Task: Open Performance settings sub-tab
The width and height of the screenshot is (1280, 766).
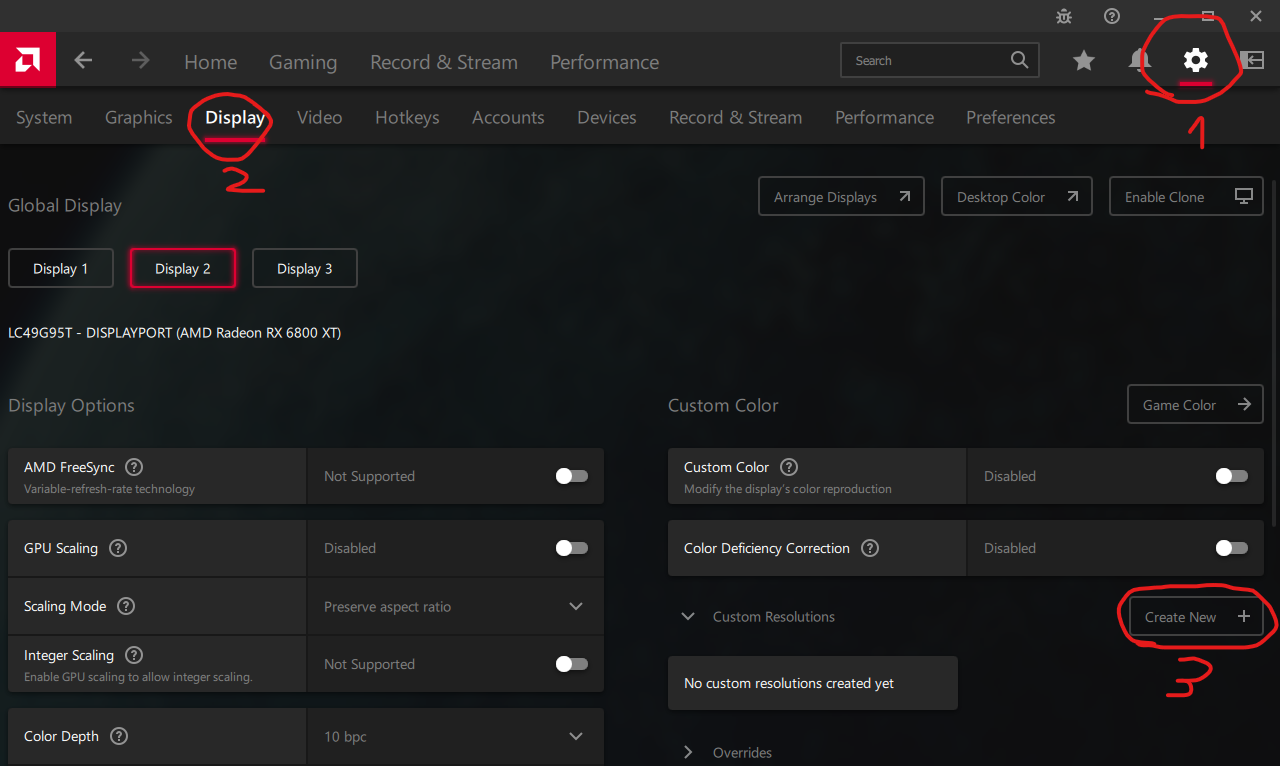Action: point(884,118)
